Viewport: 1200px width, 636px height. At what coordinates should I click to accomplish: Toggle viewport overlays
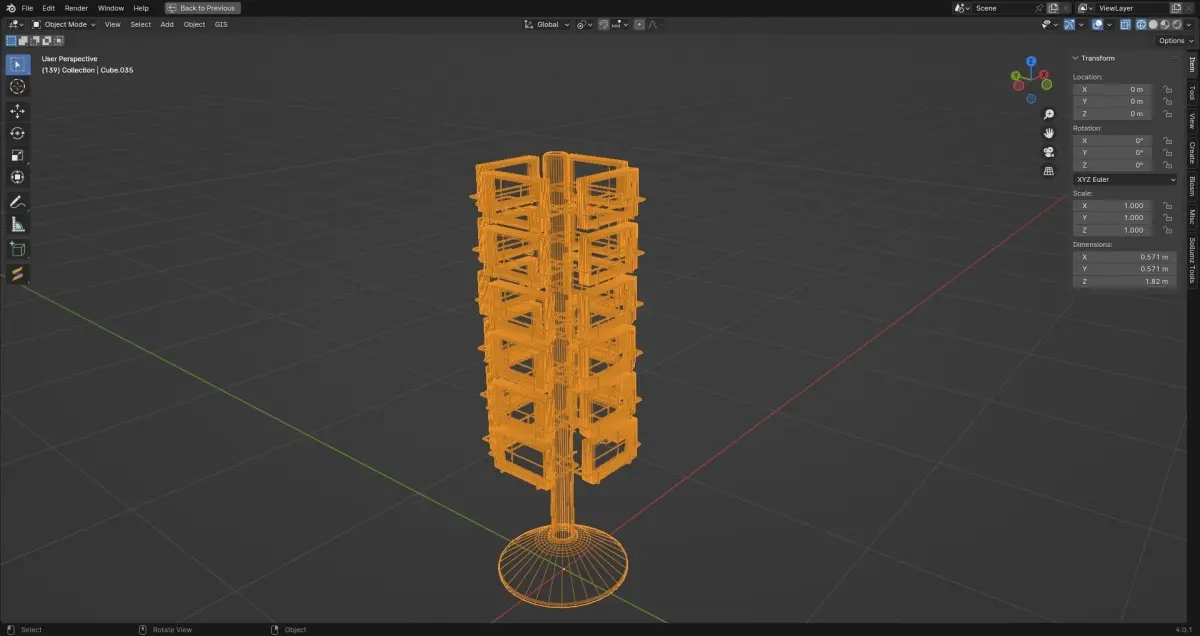(1097, 24)
